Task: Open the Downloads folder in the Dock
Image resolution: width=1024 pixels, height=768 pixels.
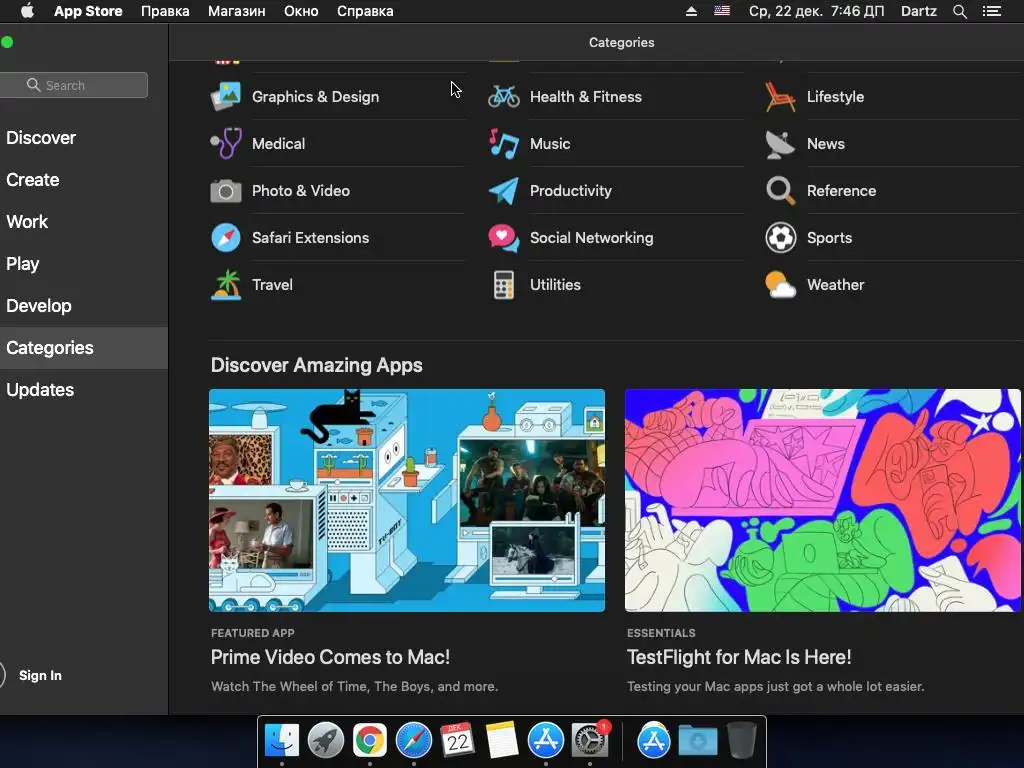Action: coord(697,741)
